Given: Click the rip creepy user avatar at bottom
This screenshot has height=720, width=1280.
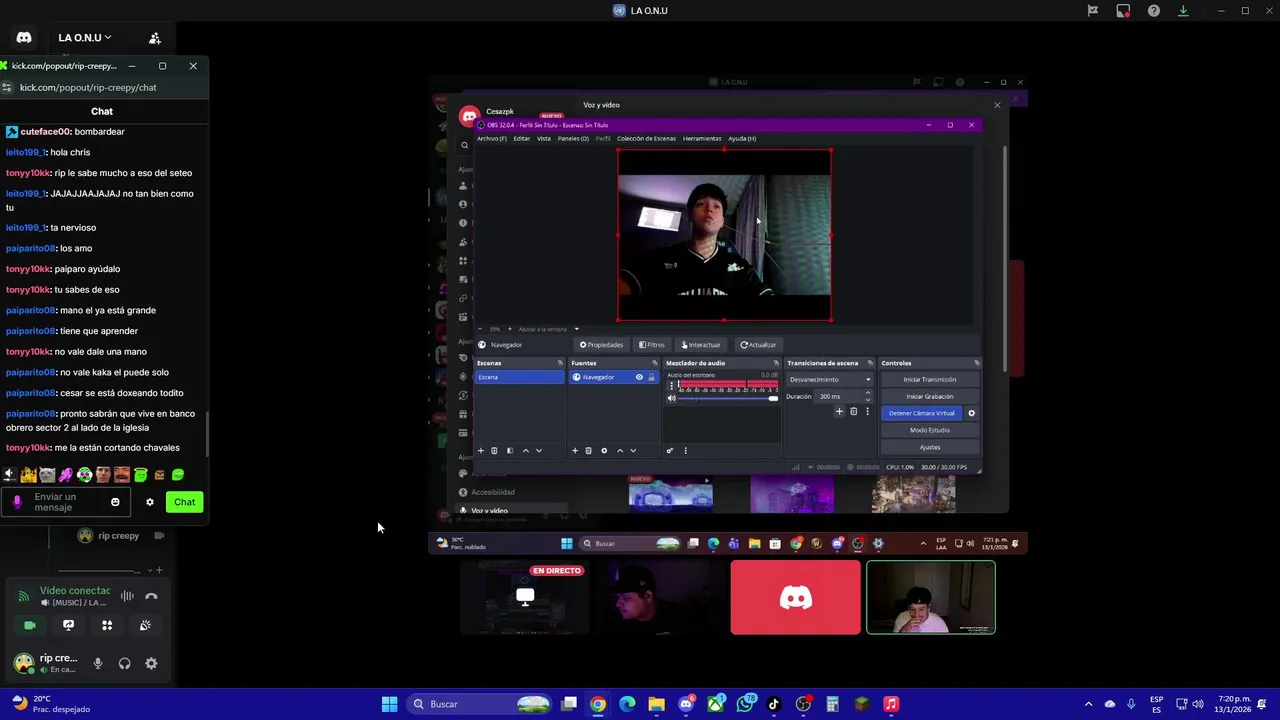Looking at the screenshot, I should (24, 662).
